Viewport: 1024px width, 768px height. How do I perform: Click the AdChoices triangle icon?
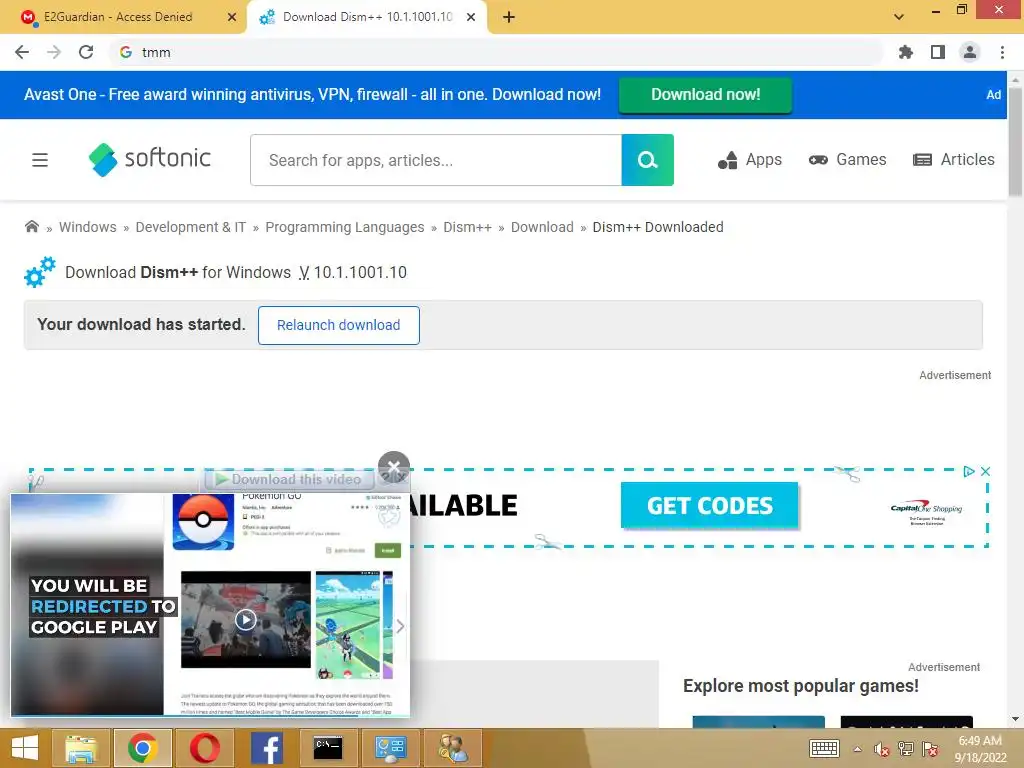[969, 471]
